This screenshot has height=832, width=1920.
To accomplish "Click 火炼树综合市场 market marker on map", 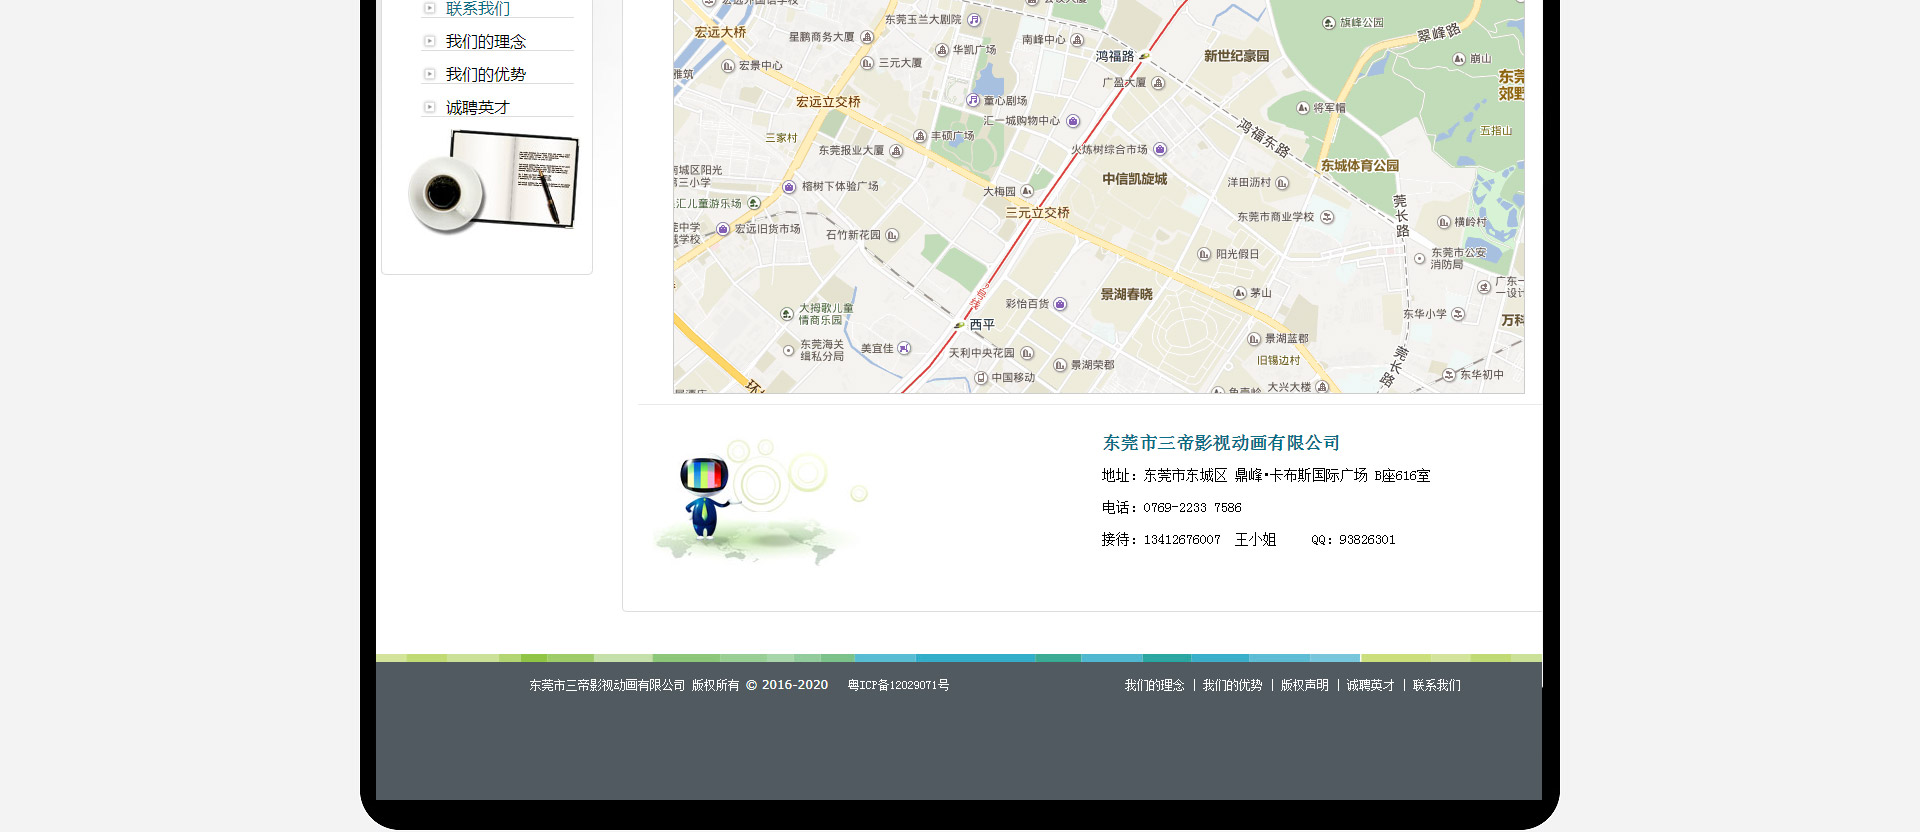I will tap(1160, 150).
